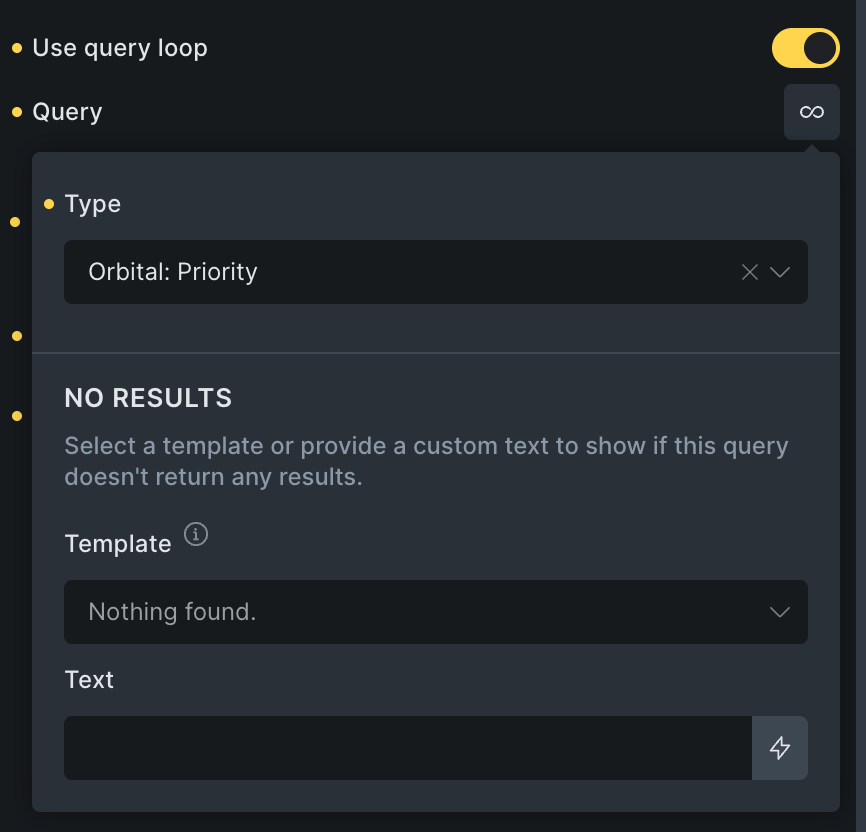Click yellow dot beside Query label
This screenshot has height=832, width=866.
(17, 112)
